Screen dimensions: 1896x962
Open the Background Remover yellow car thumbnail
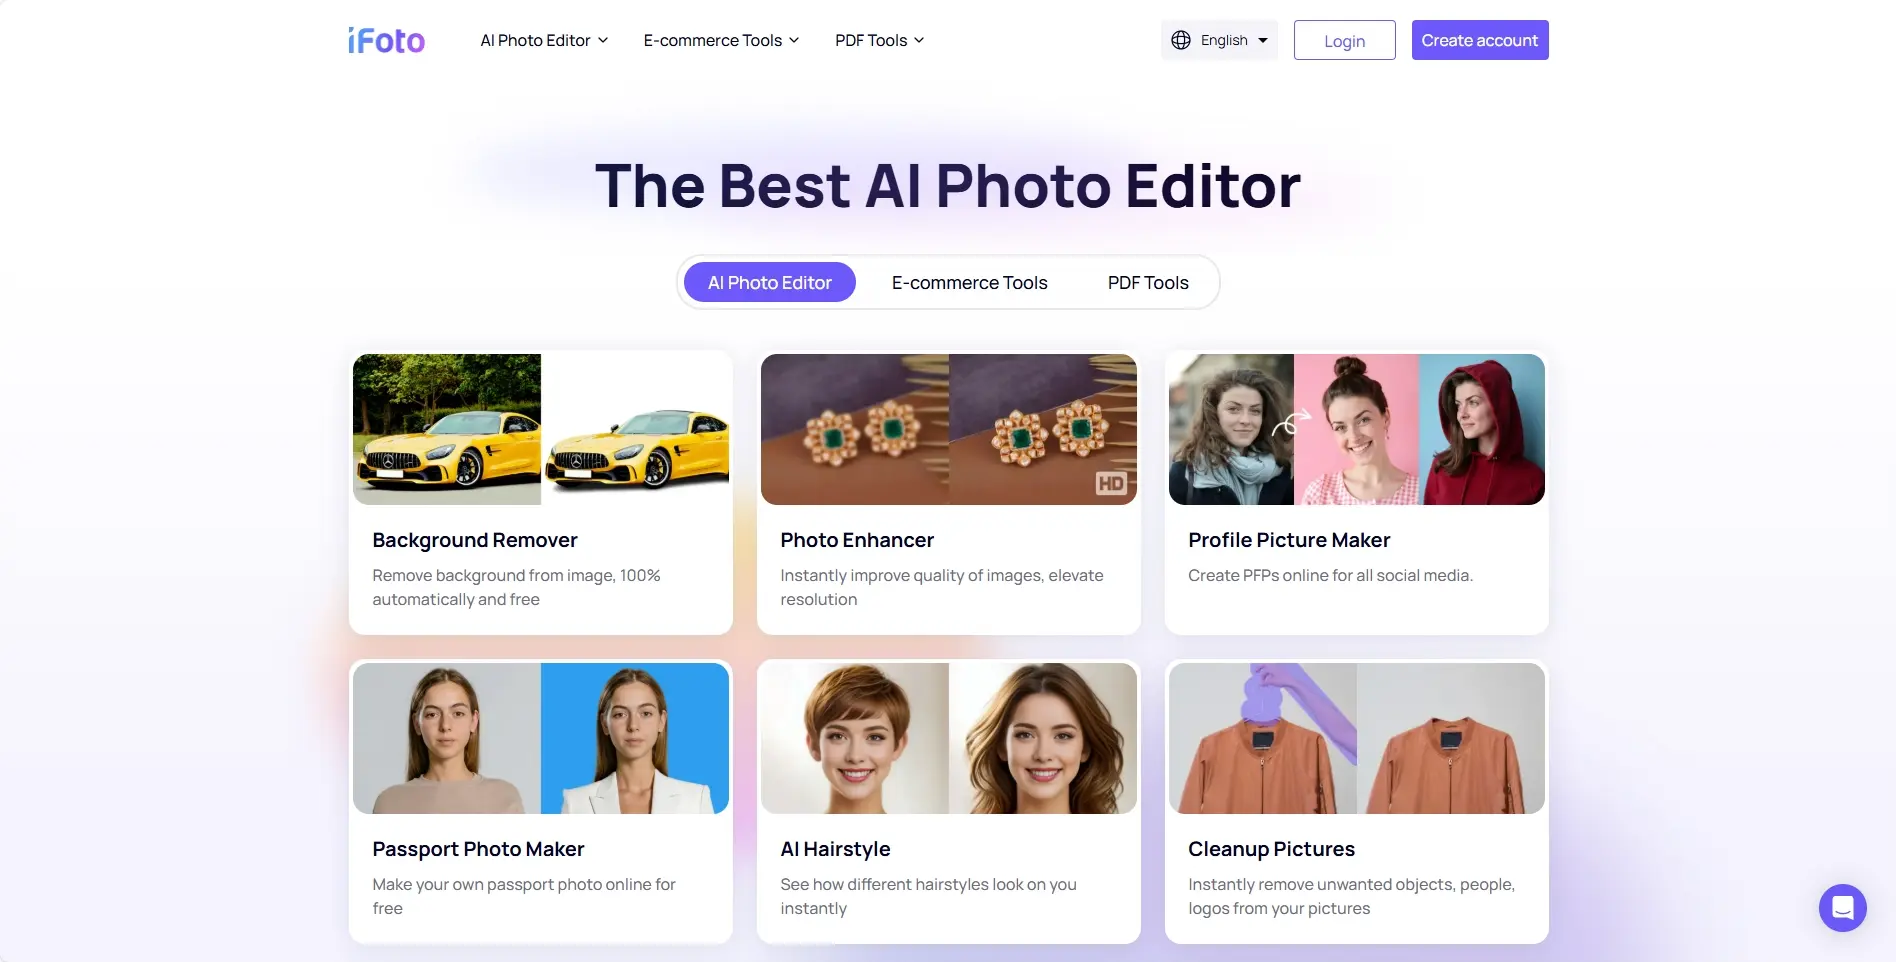541,429
